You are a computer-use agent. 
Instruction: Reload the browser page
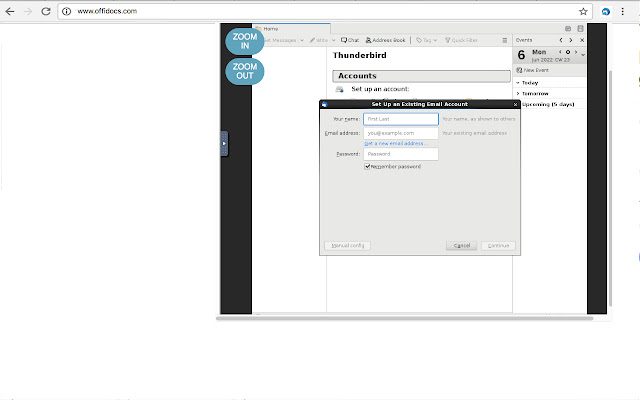click(x=46, y=11)
